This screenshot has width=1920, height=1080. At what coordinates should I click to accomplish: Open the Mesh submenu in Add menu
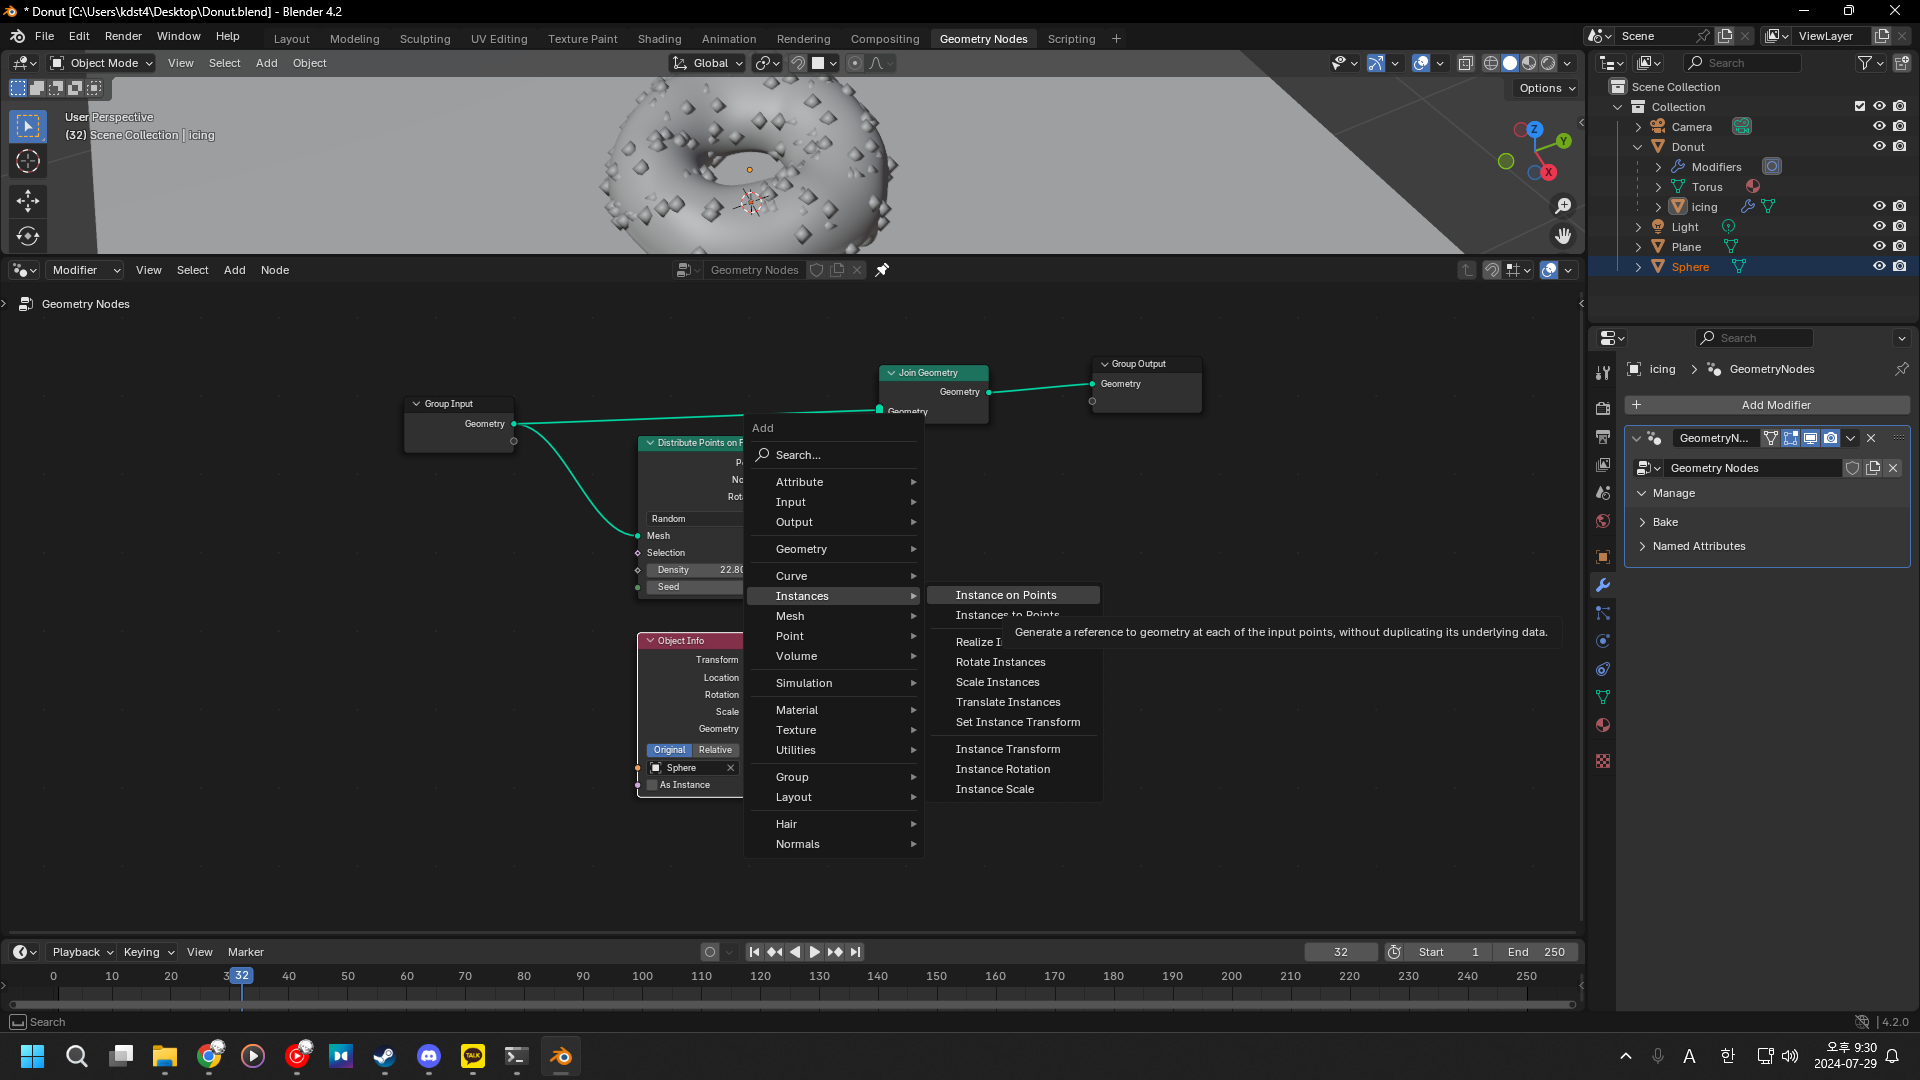(833, 616)
